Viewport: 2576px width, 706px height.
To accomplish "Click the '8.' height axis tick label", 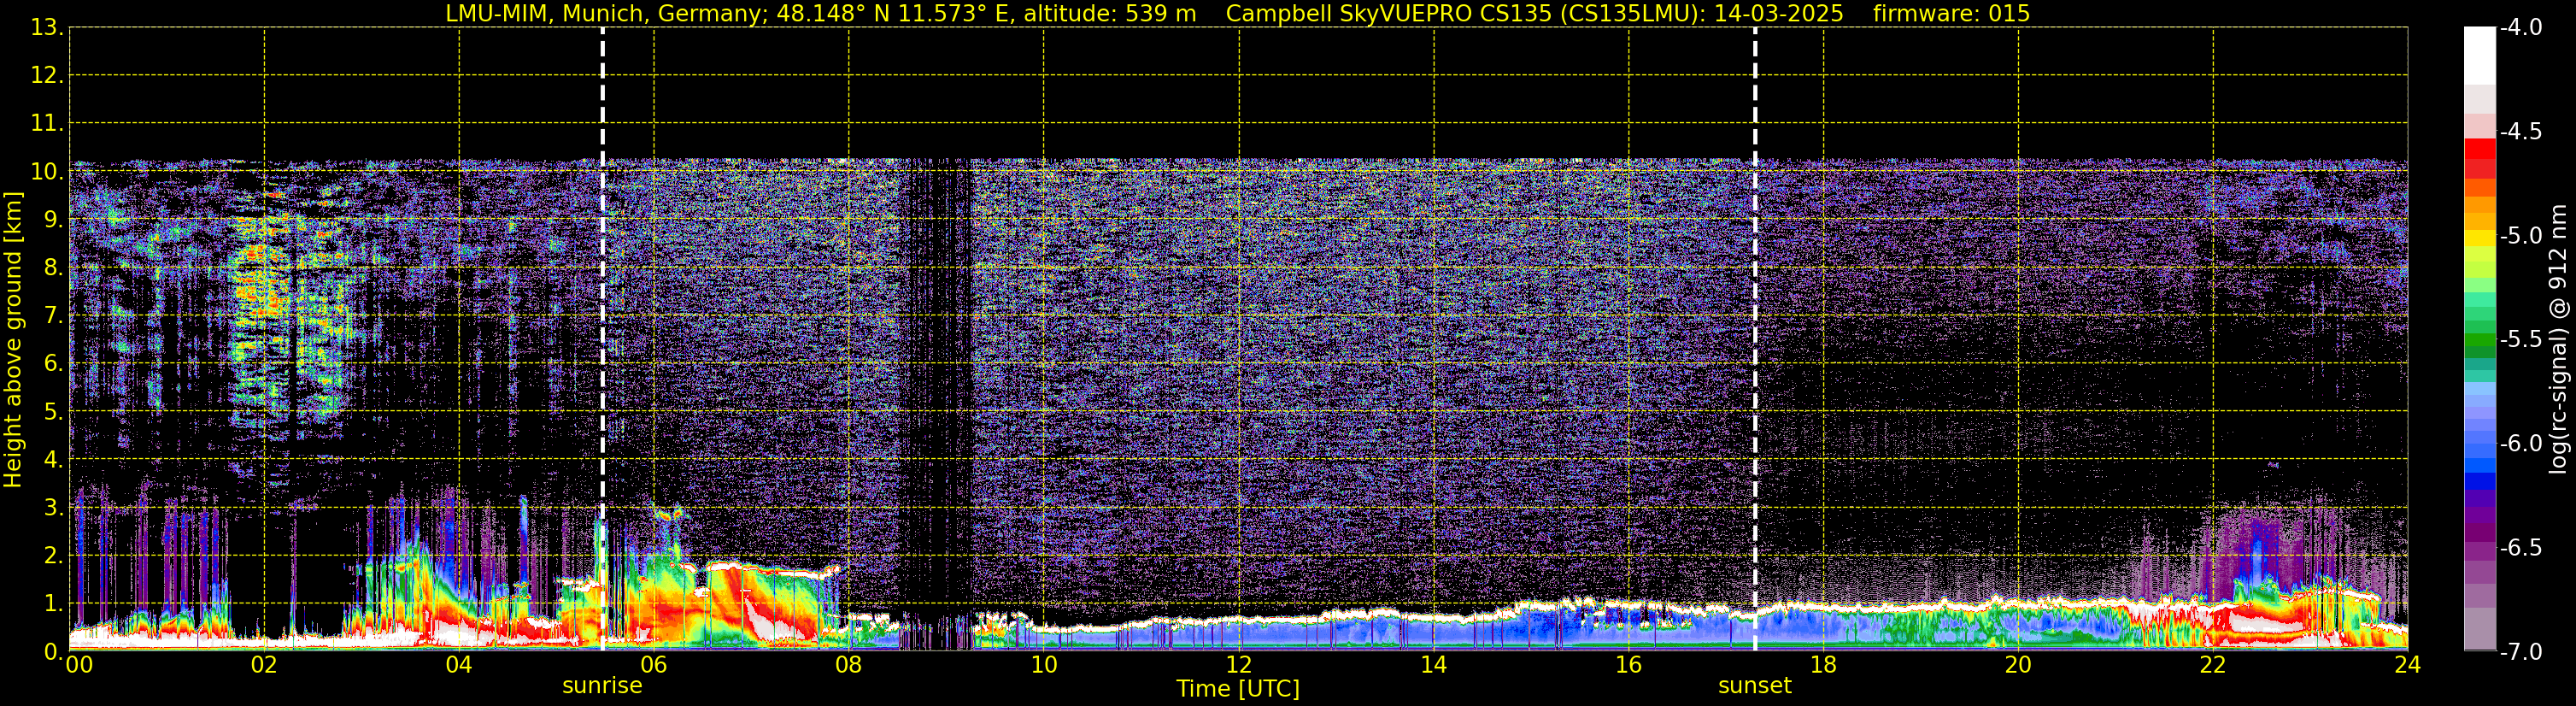I will pyautogui.click(x=53, y=268).
